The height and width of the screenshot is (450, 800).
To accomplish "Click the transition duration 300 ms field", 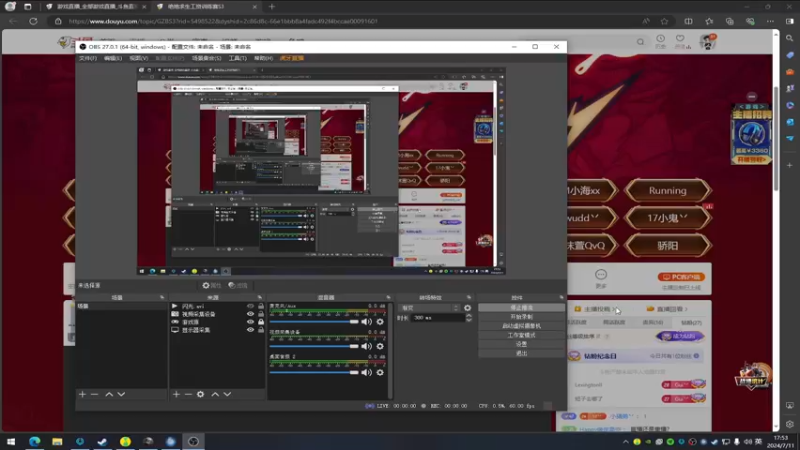I will pos(438,318).
